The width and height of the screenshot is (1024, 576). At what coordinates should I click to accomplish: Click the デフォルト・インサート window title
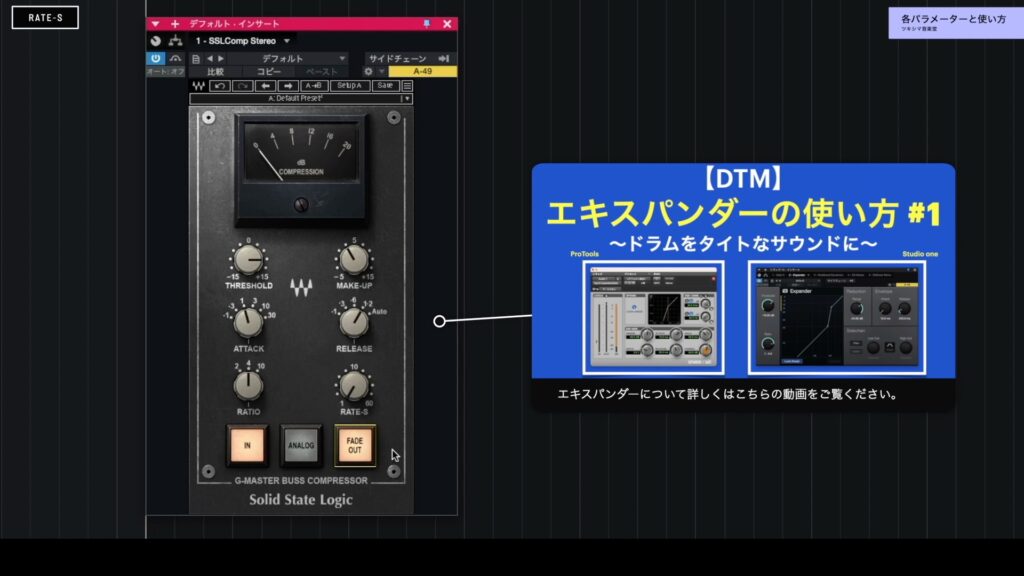click(234, 24)
